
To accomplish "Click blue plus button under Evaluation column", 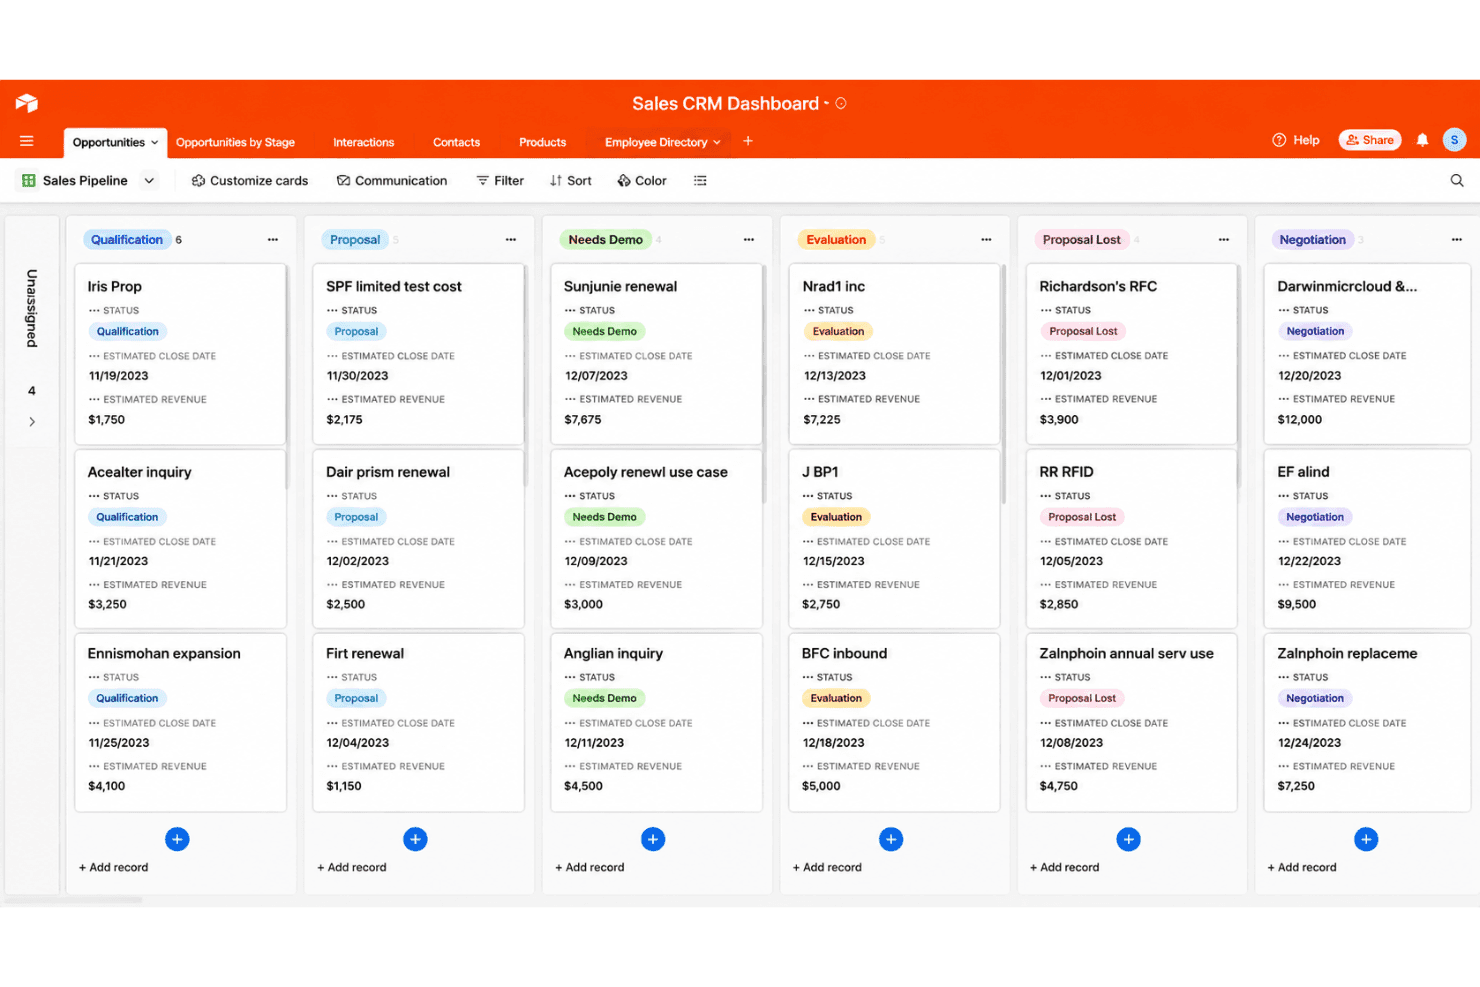I will tap(891, 839).
